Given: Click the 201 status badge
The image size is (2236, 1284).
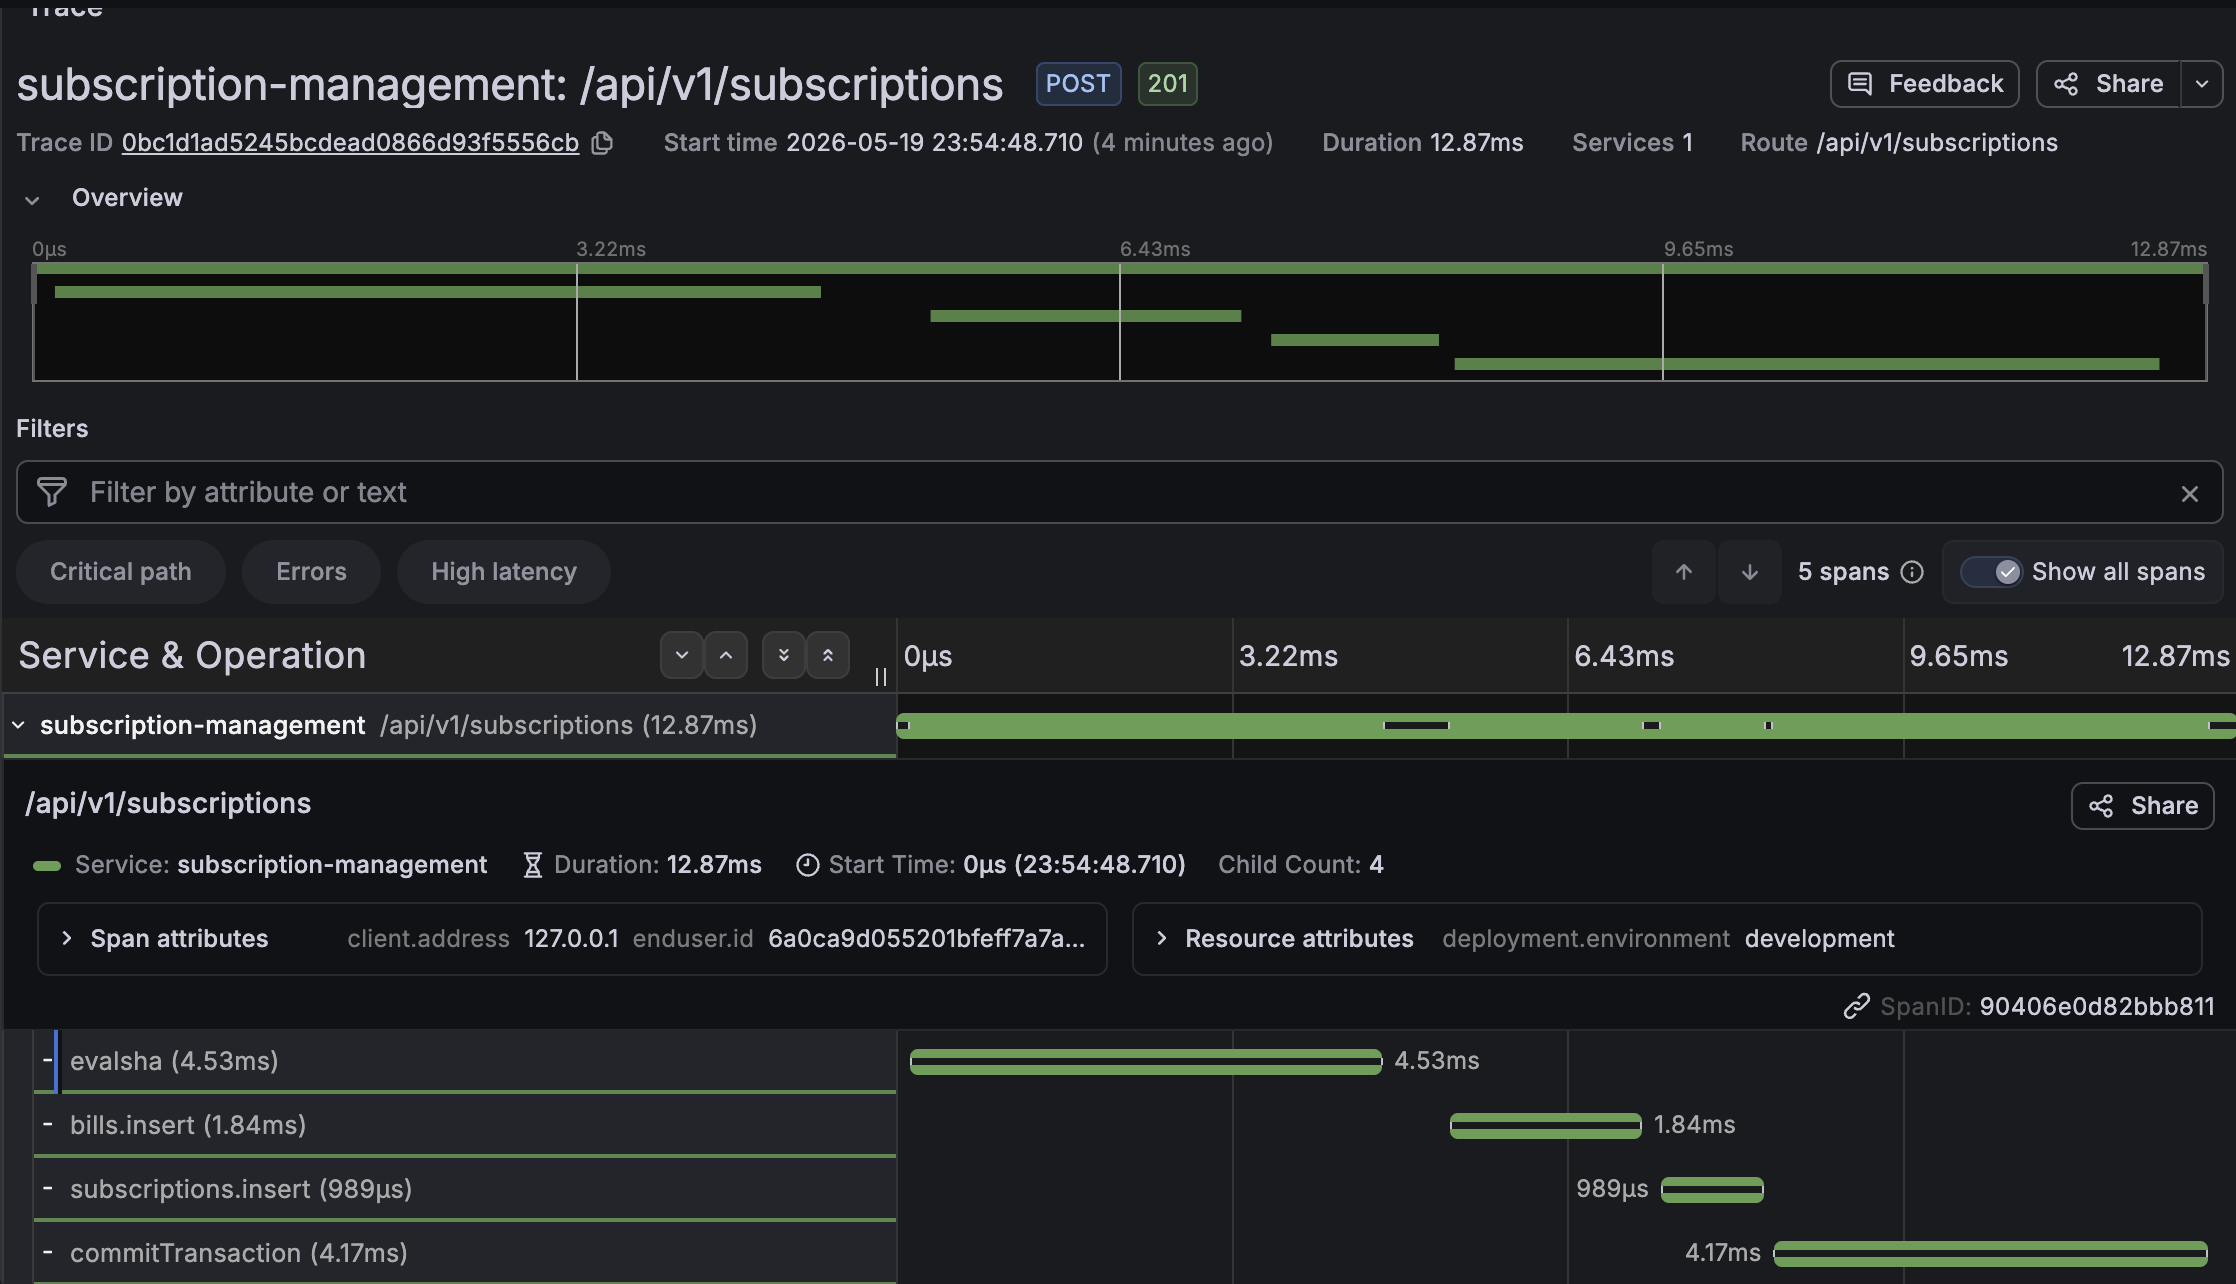Looking at the screenshot, I should [x=1167, y=84].
